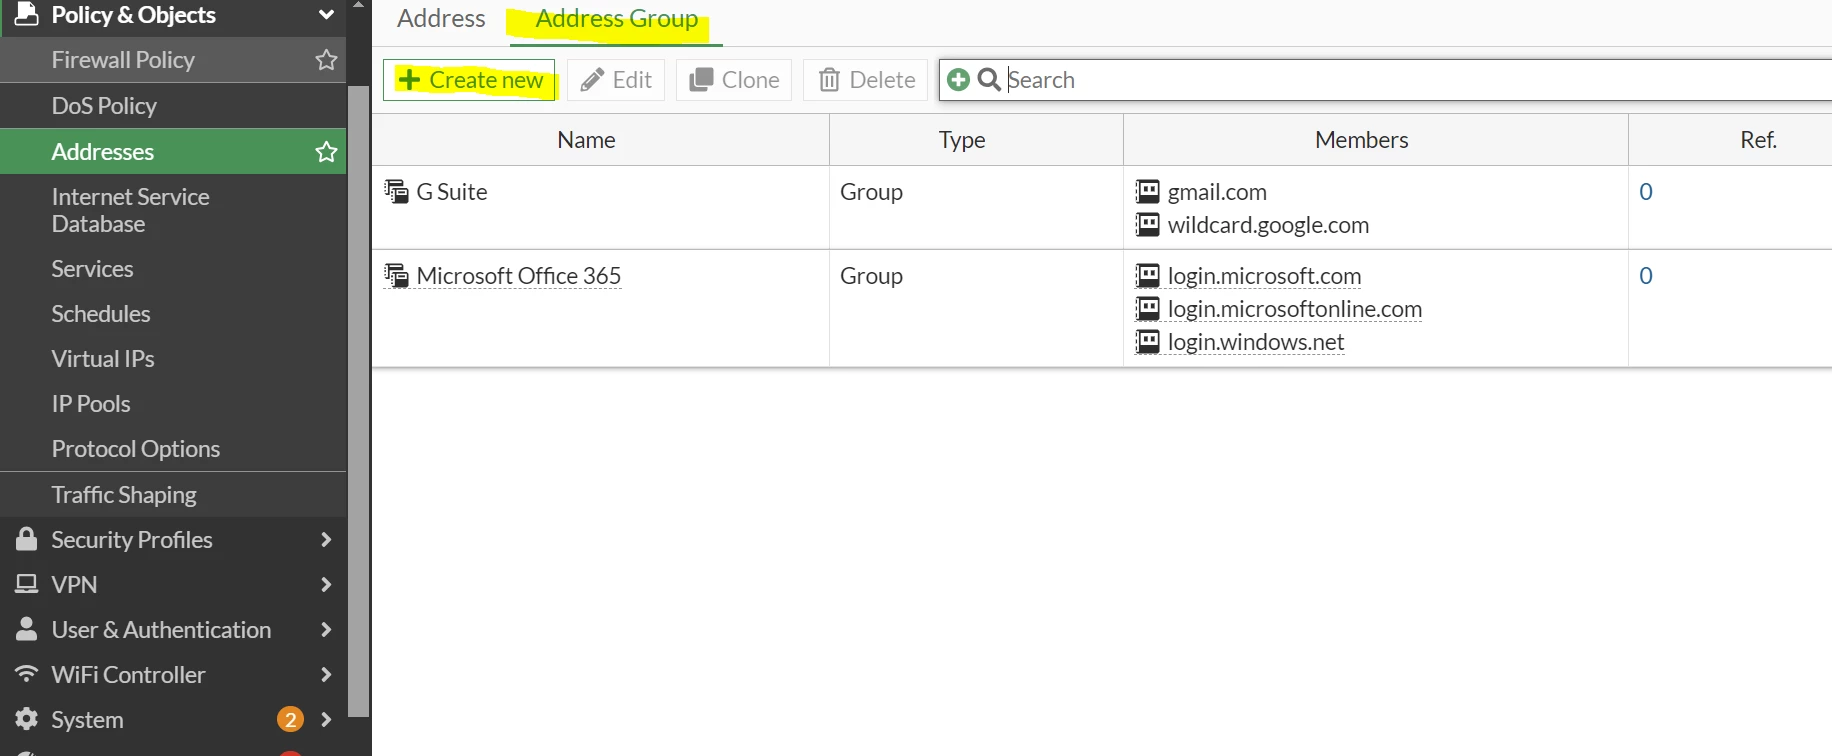Toggle the Addresses favorite star icon

(x=326, y=152)
